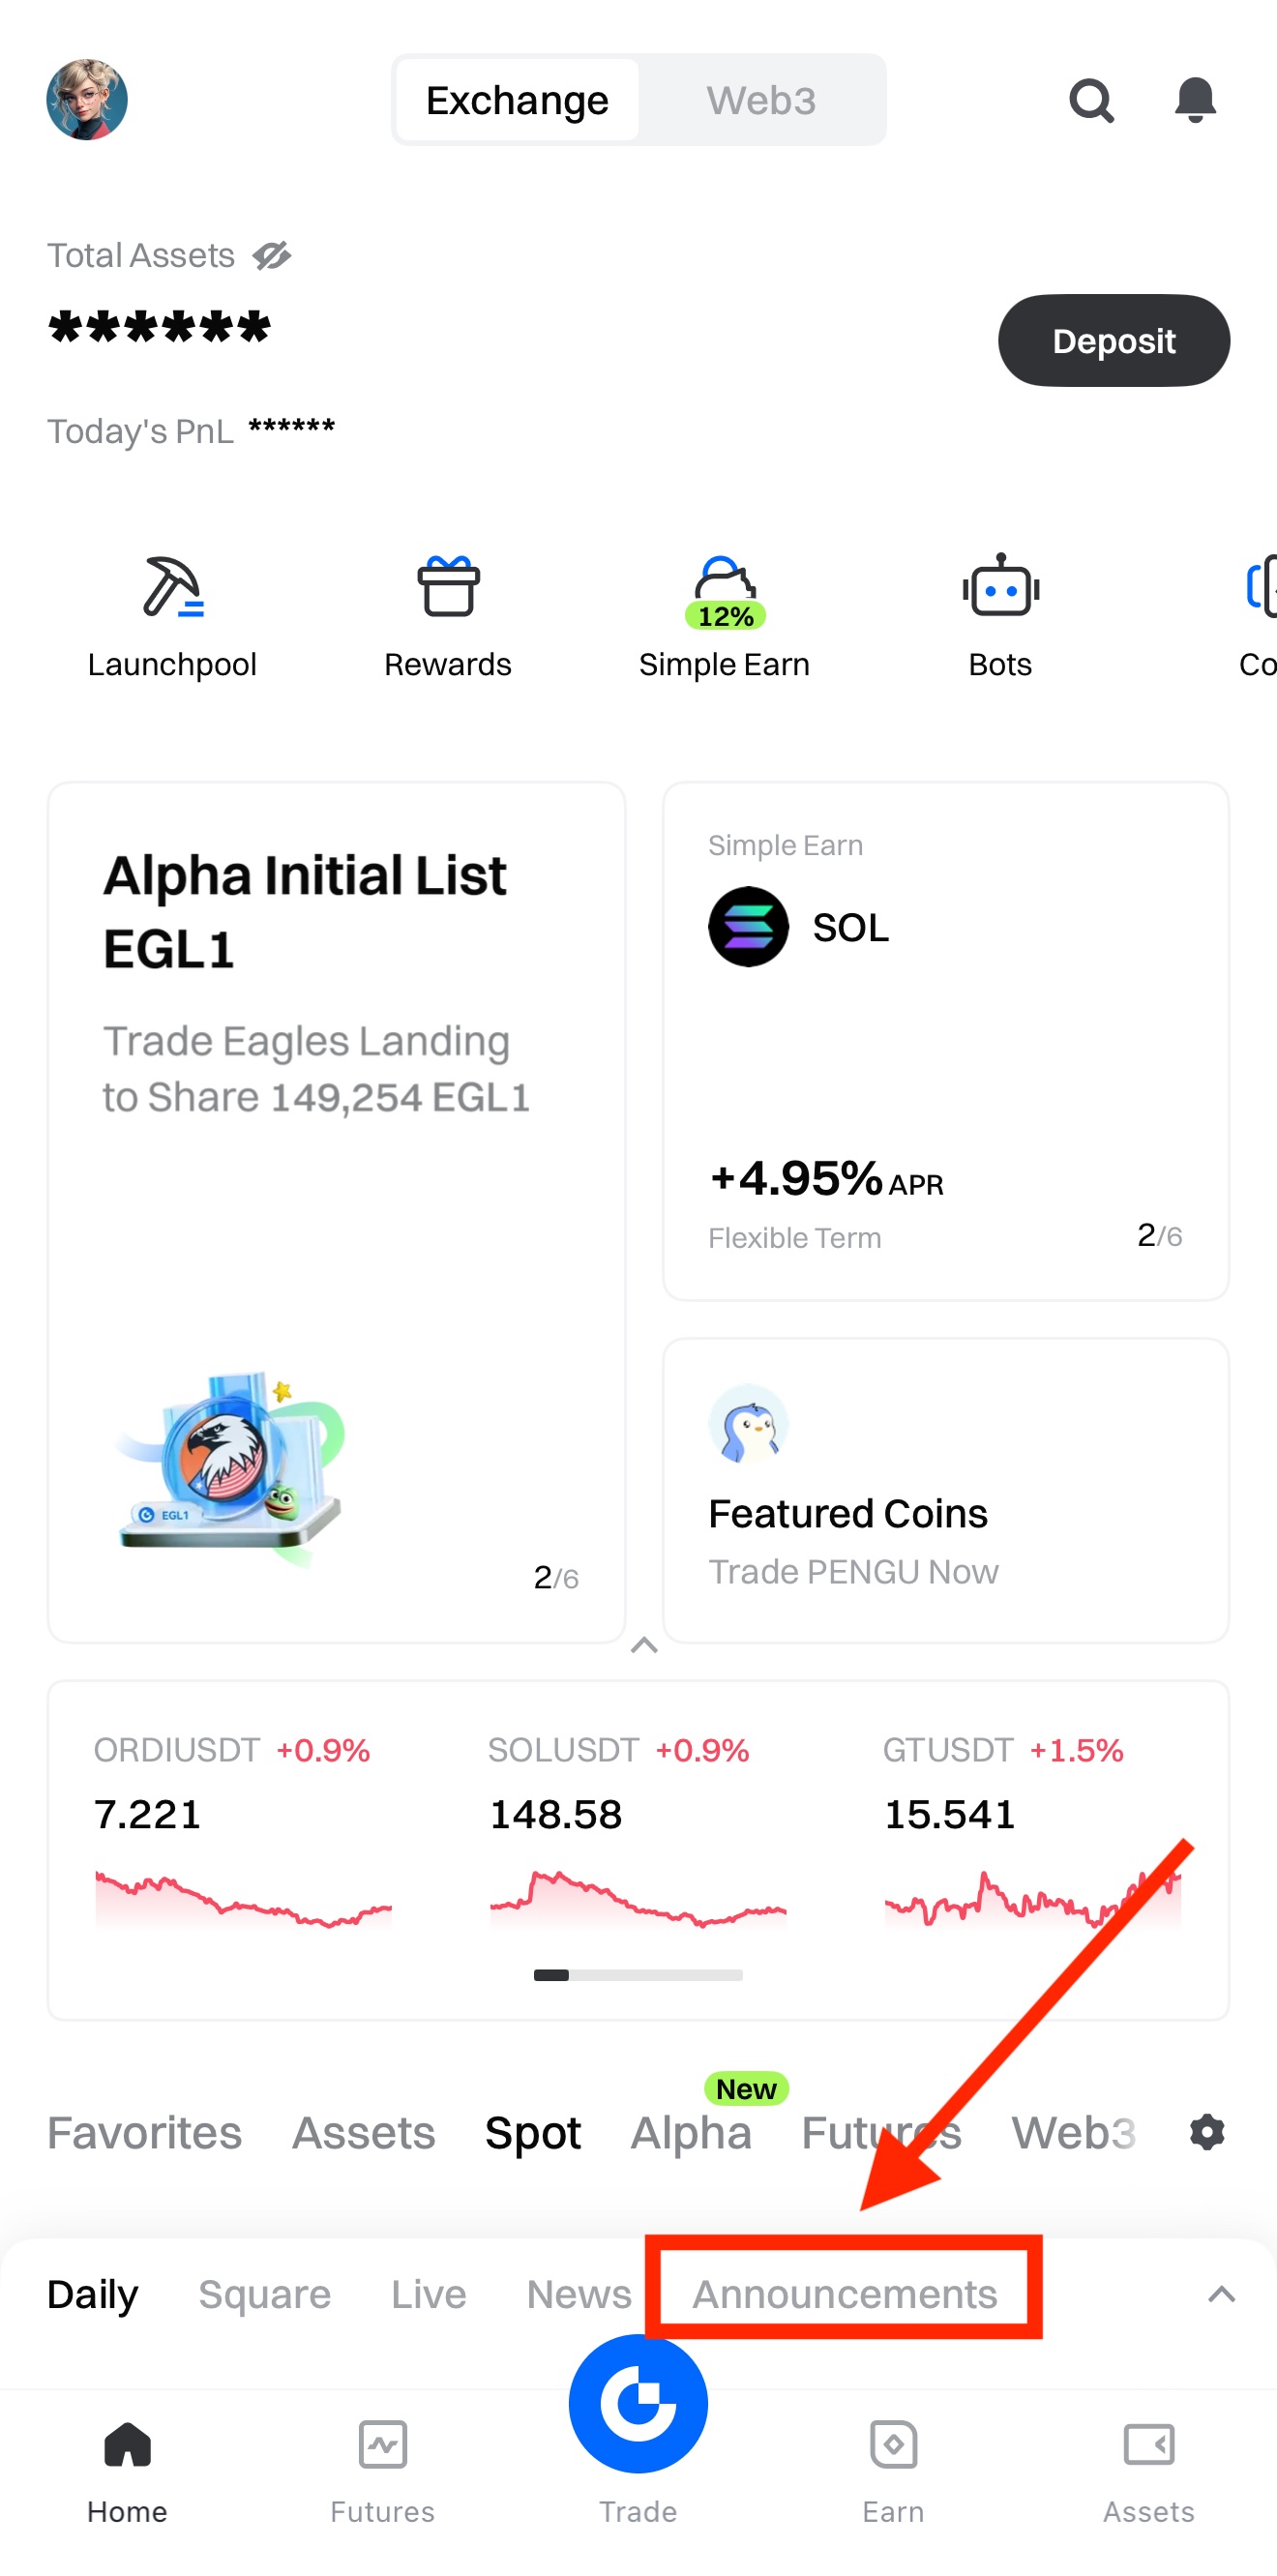Collapse the promo cards section chevron
Viewport: 1277px width, 2576px height.
[x=644, y=1645]
